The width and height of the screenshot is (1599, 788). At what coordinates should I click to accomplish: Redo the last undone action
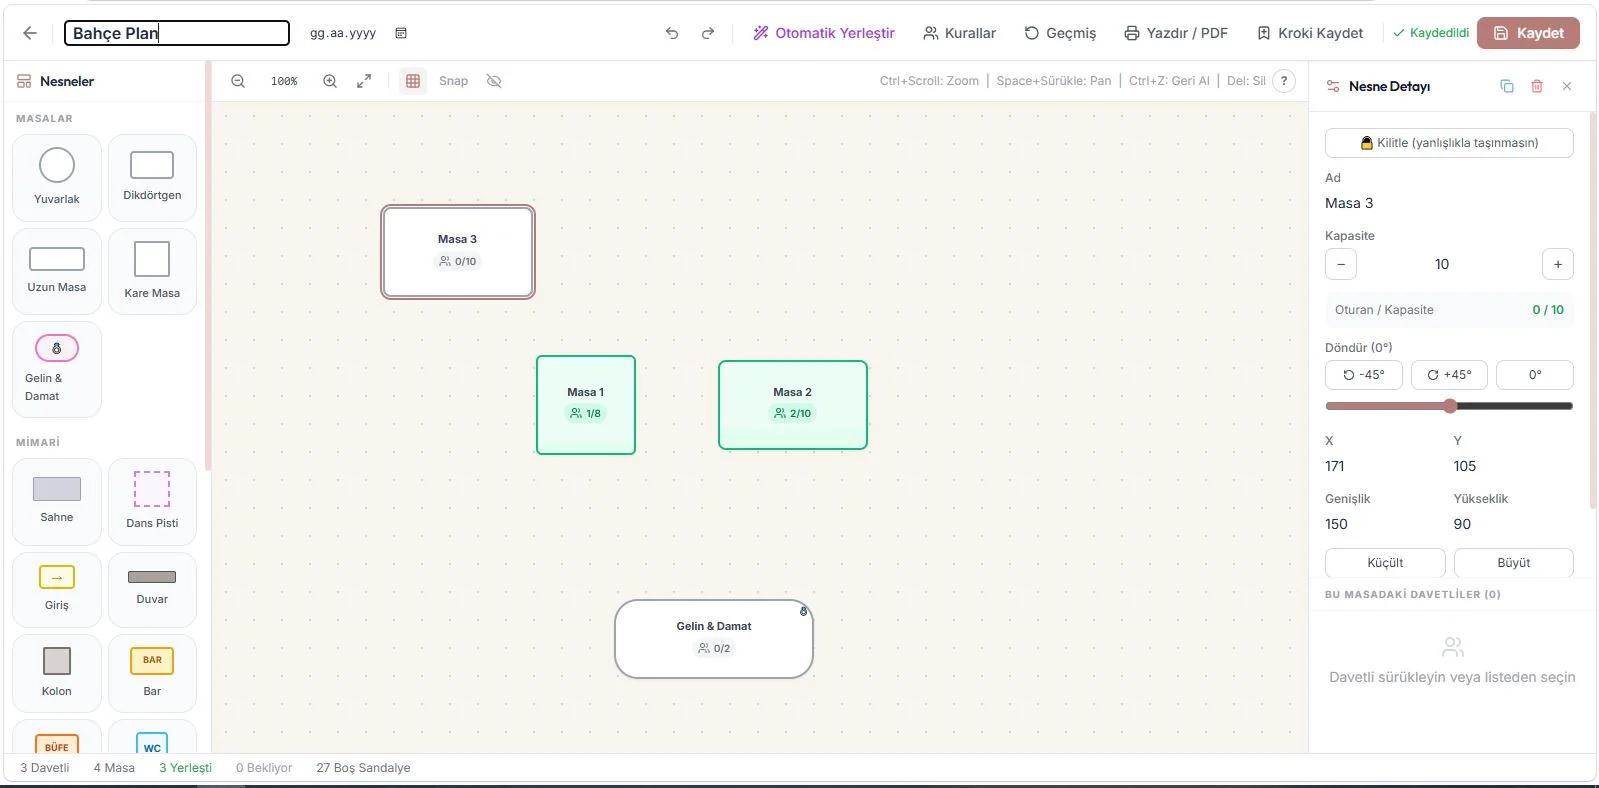tap(708, 33)
